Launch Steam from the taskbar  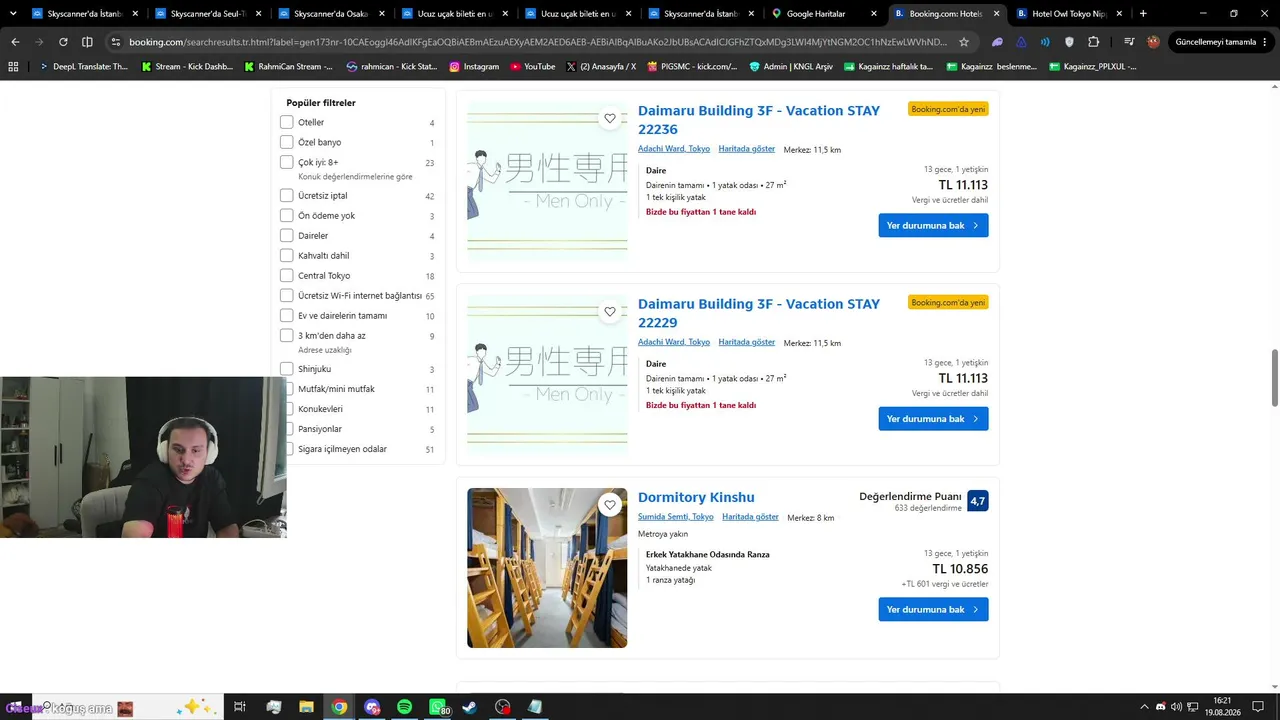469,707
